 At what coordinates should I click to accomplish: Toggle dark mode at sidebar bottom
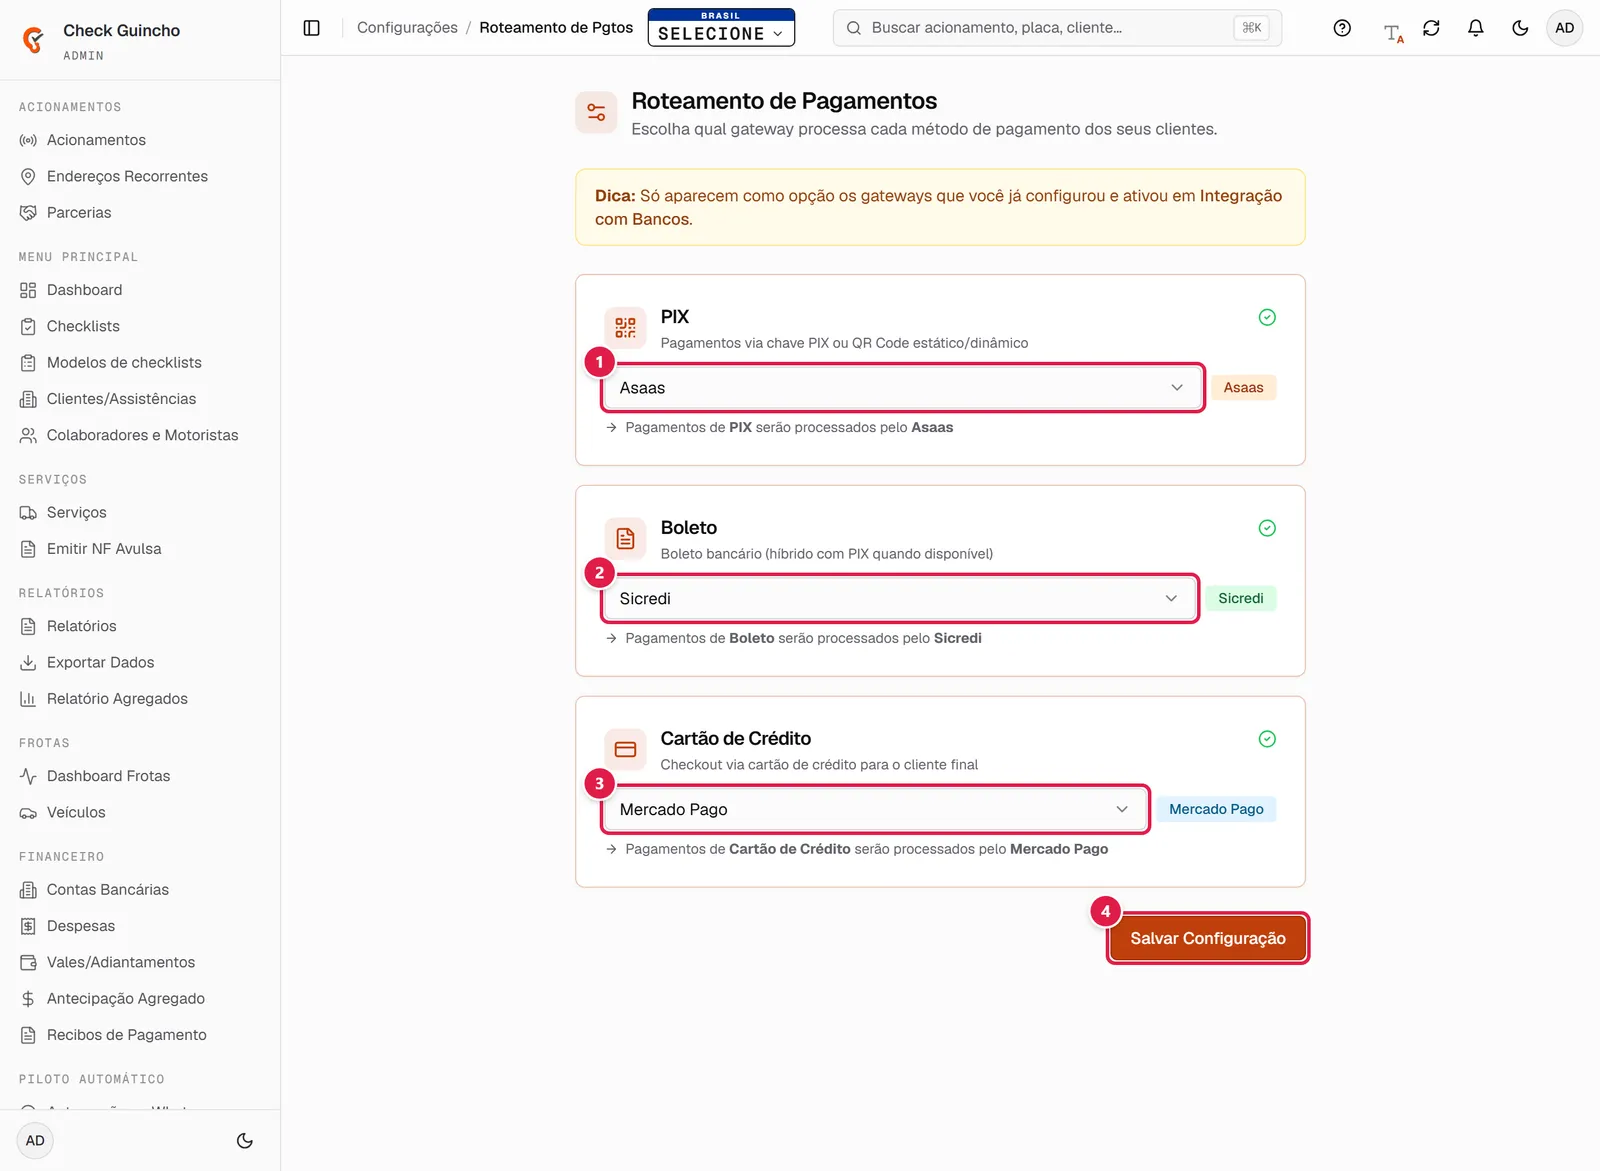(245, 1140)
